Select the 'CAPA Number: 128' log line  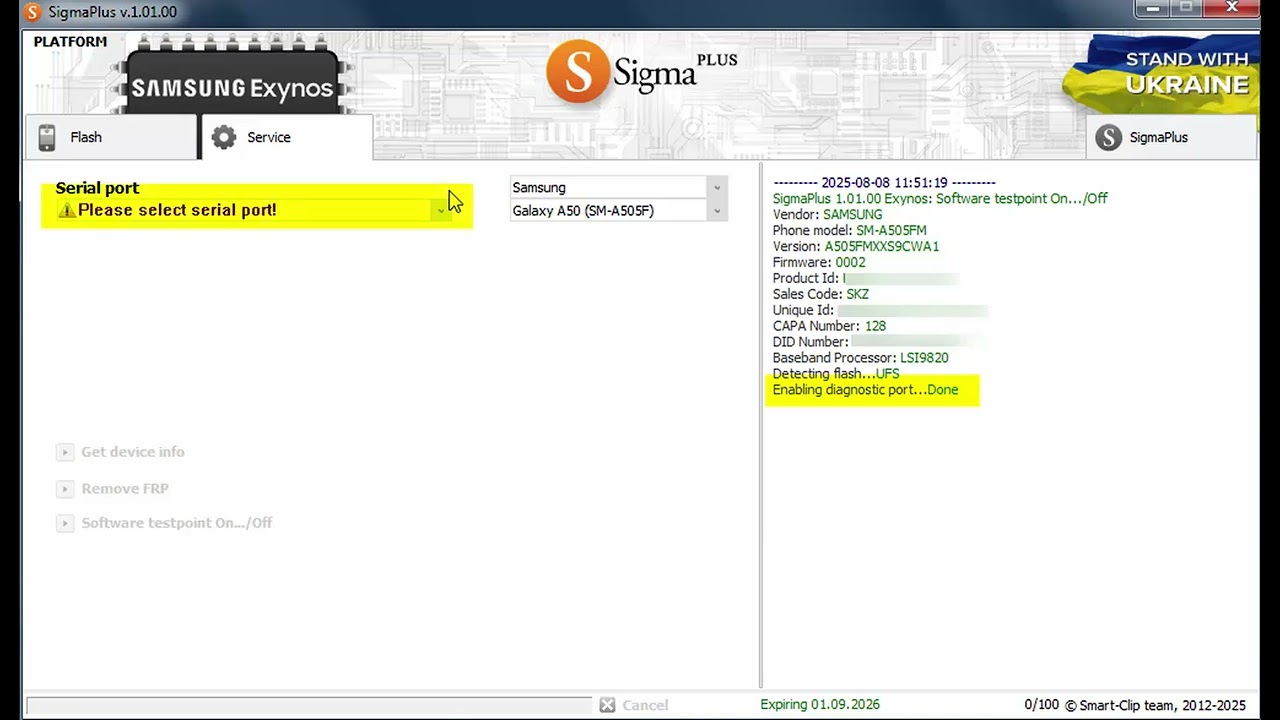[x=829, y=326]
